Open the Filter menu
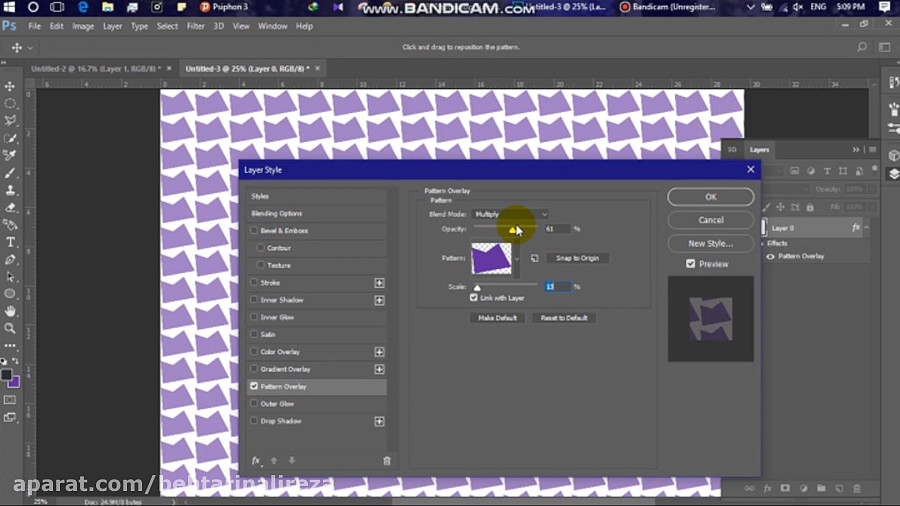The width and height of the screenshot is (900, 506). tap(195, 26)
